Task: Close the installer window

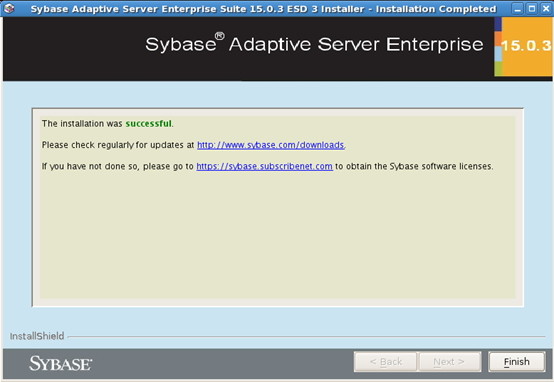Action: (546, 8)
